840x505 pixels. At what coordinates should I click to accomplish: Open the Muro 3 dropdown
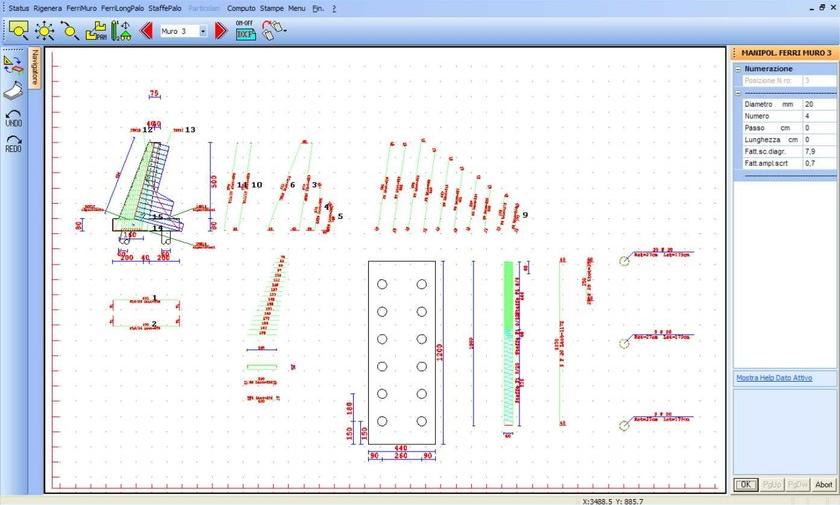pyautogui.click(x=203, y=31)
